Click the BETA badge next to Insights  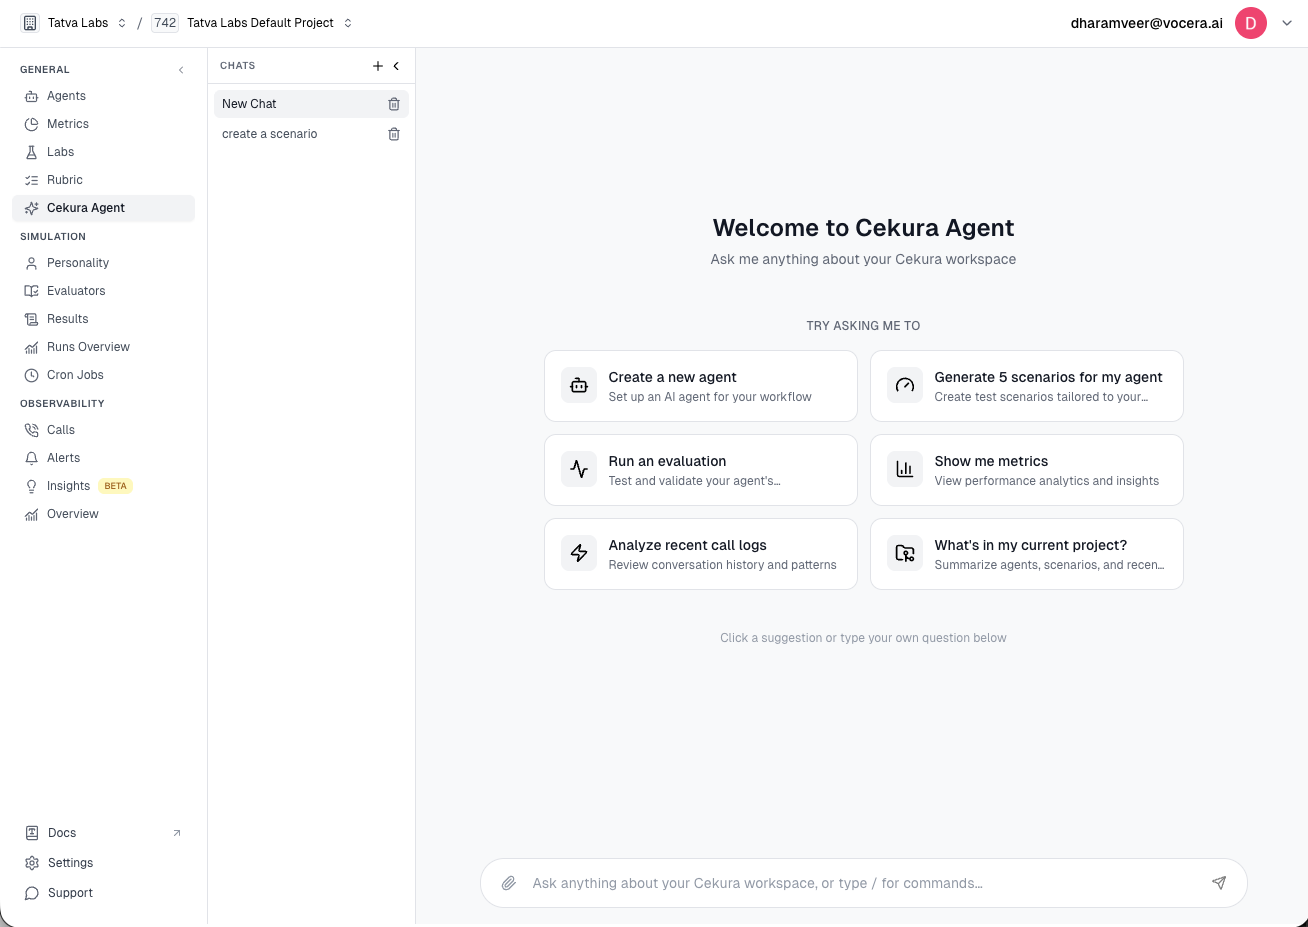point(116,486)
